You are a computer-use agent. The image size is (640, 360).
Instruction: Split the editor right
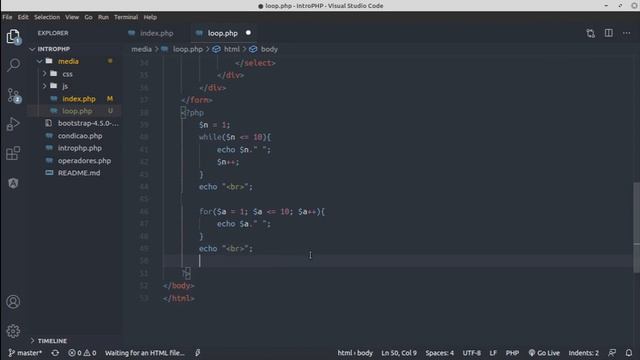(x=609, y=33)
